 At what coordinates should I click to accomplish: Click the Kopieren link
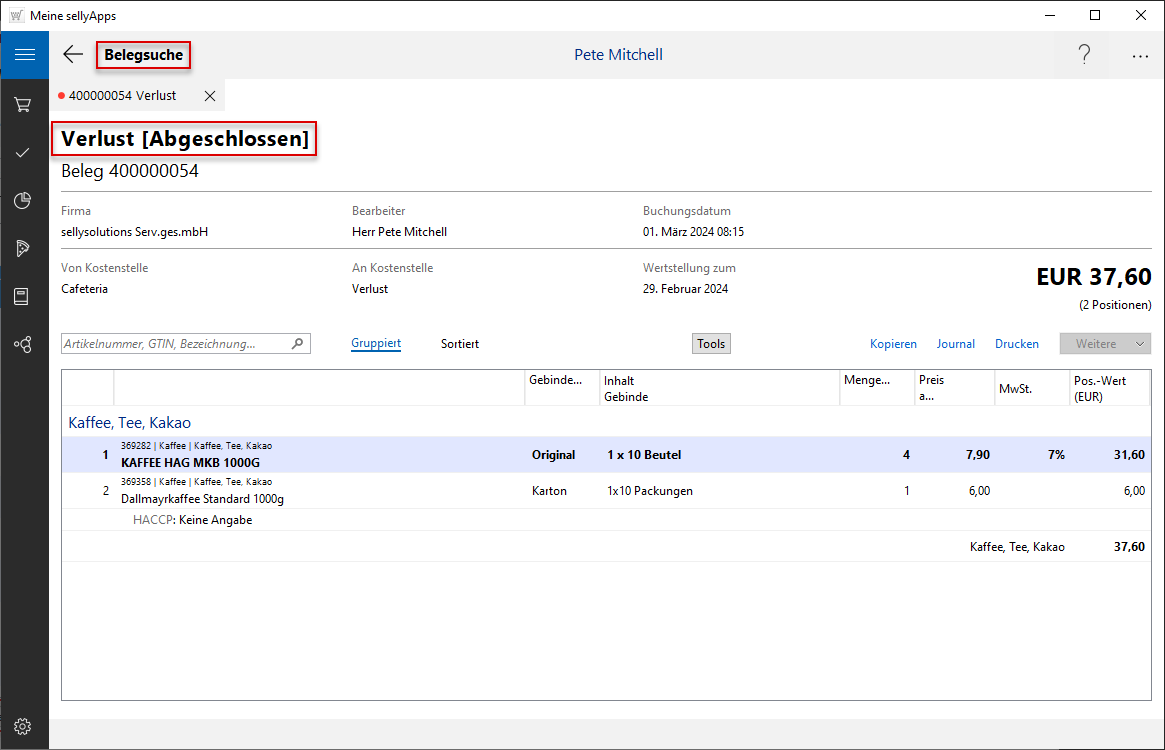click(893, 343)
